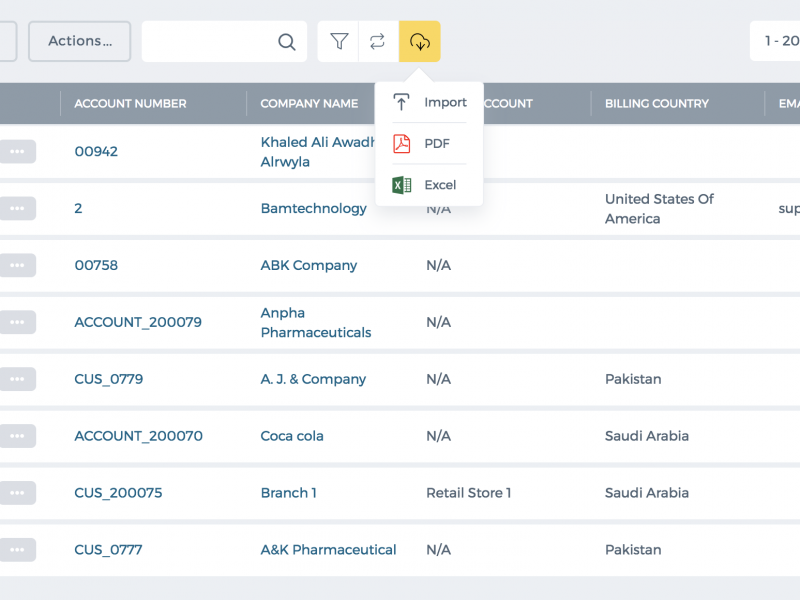Toggle the cloud download export button
Image resolution: width=800 pixels, height=600 pixels.
coord(419,41)
